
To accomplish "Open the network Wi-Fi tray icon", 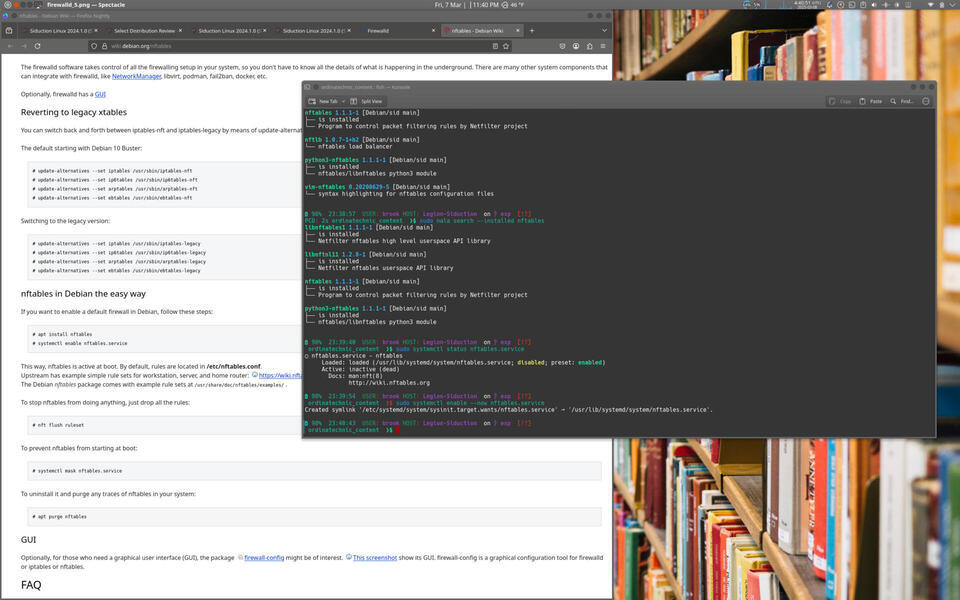I will point(931,4).
